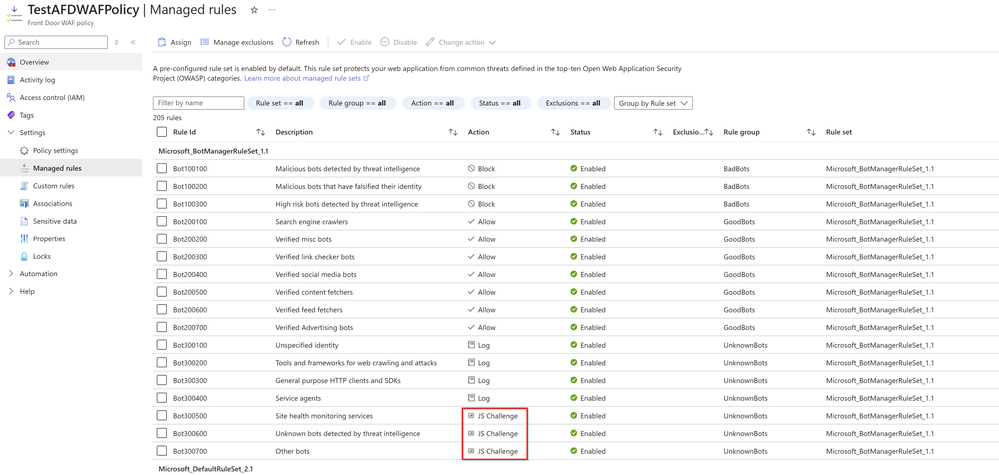Click the Microsoft_BotManagerRuleSet_1.1 group header

[213, 152]
